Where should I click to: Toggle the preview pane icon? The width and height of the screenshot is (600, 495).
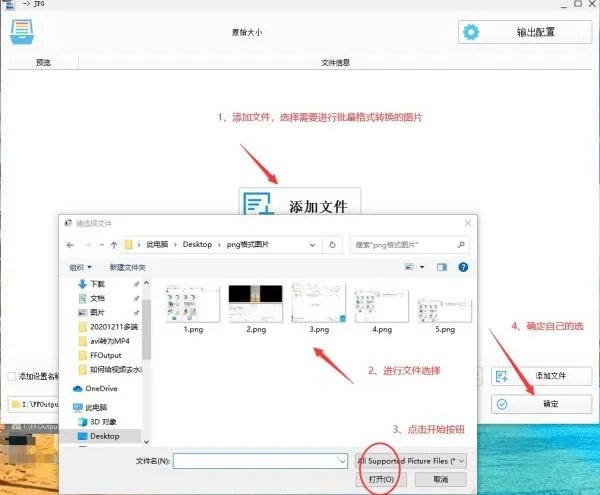click(442, 267)
